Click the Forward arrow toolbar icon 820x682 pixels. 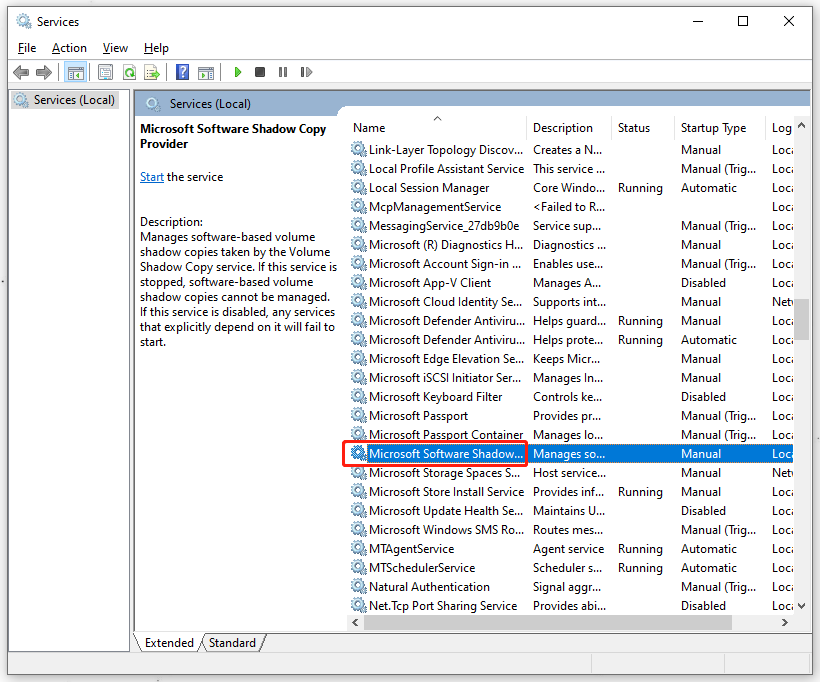coord(44,72)
